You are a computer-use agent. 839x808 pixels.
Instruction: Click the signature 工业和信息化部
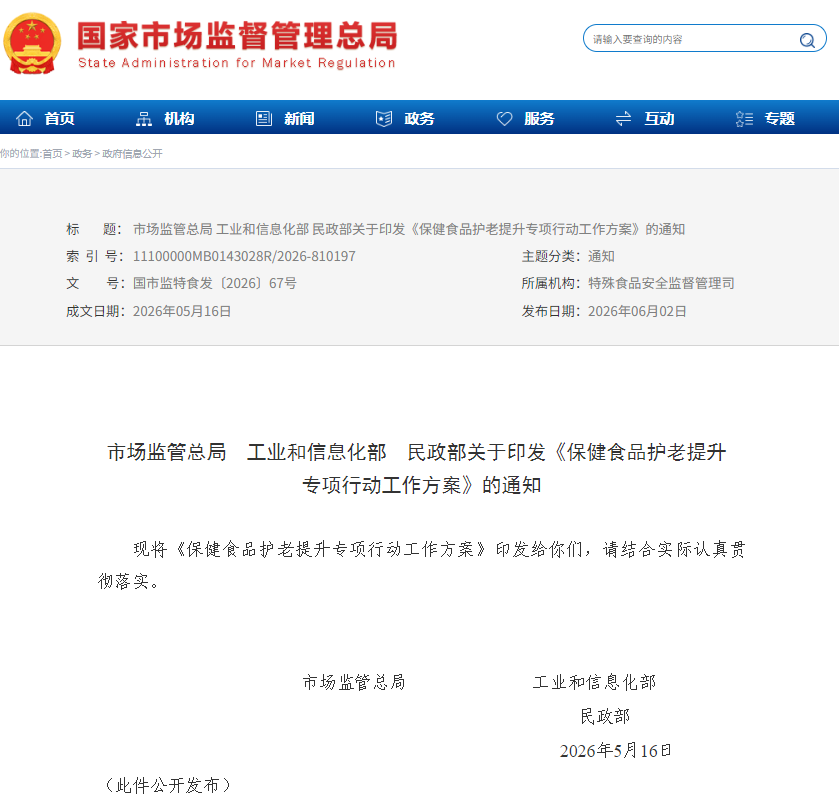(594, 682)
